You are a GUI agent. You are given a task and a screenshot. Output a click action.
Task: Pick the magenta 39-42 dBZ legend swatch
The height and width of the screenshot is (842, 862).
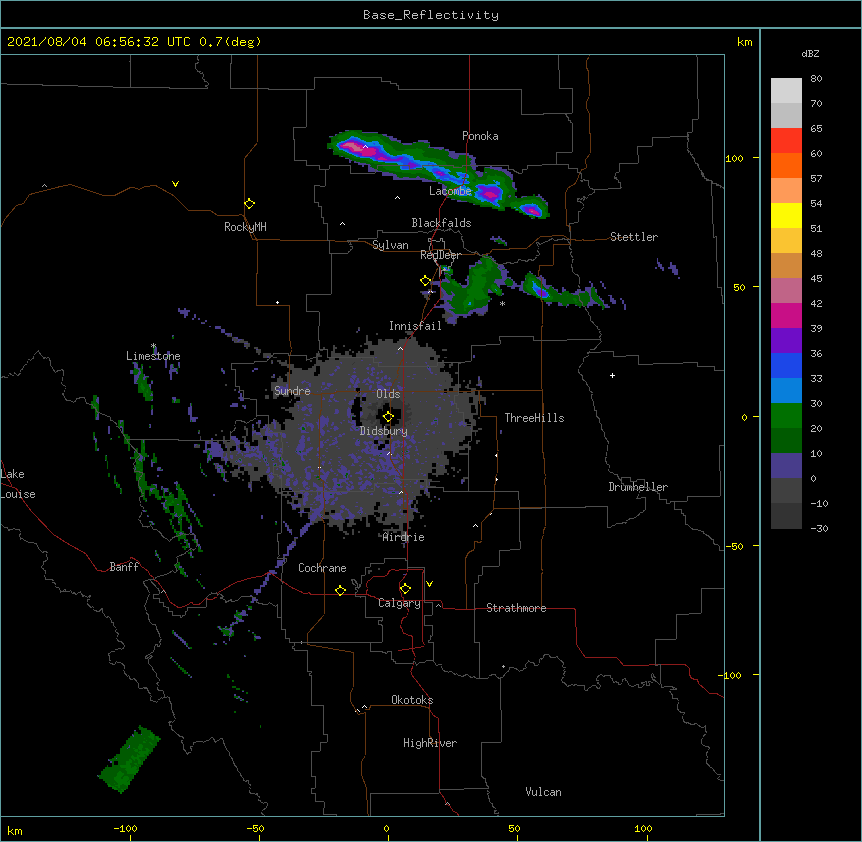point(786,315)
